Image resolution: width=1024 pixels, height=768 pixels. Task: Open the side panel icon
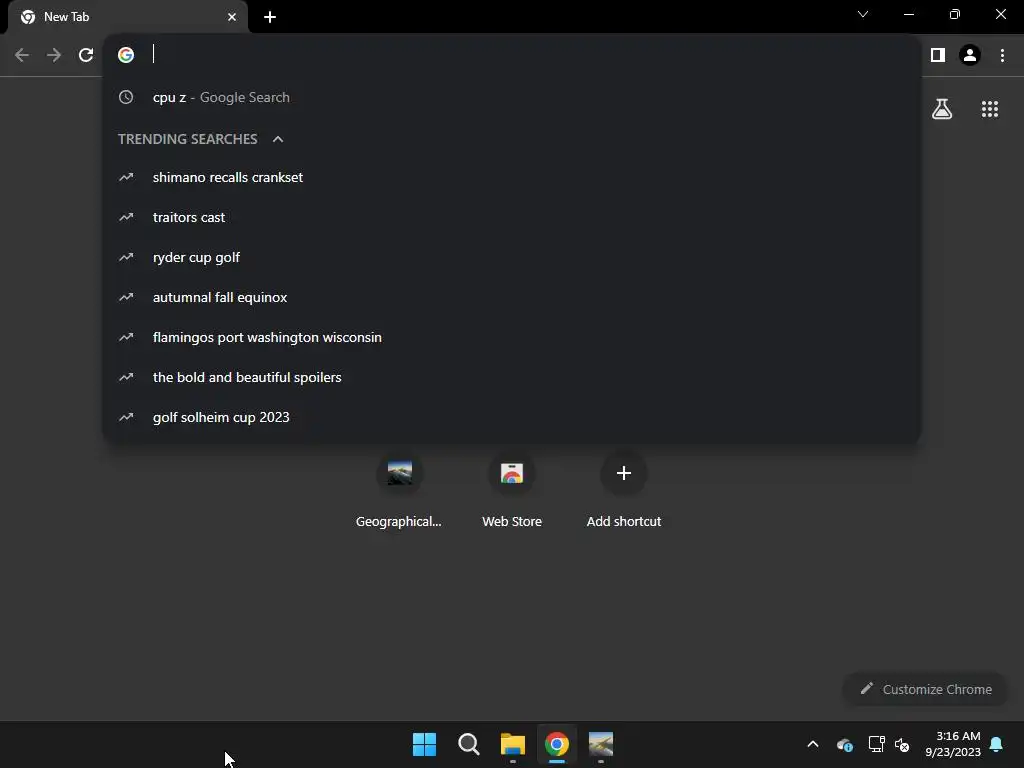point(938,55)
